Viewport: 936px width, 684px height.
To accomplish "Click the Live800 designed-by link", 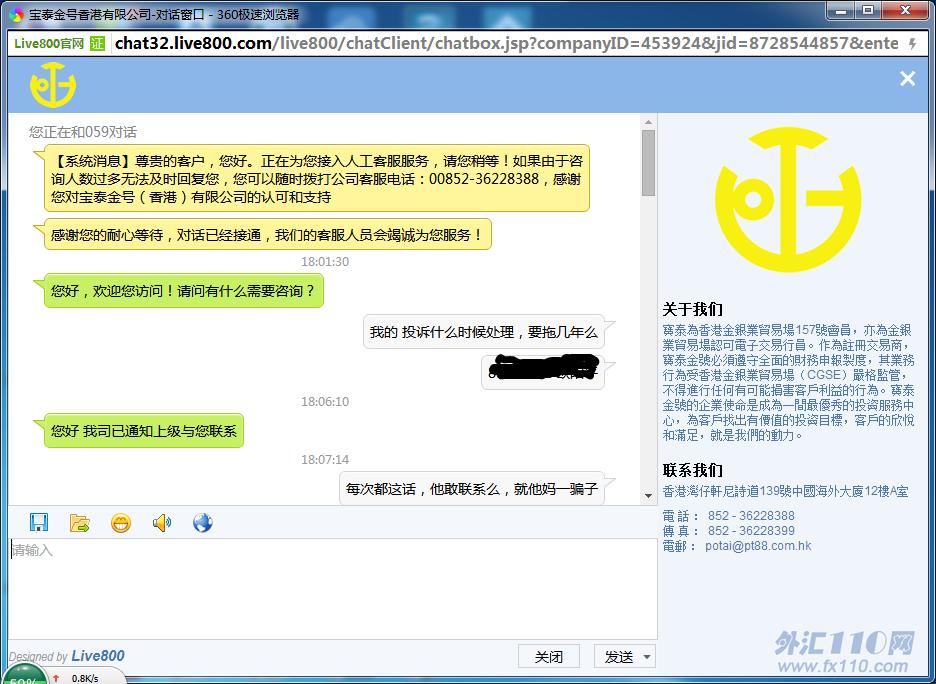I will click(x=98, y=656).
